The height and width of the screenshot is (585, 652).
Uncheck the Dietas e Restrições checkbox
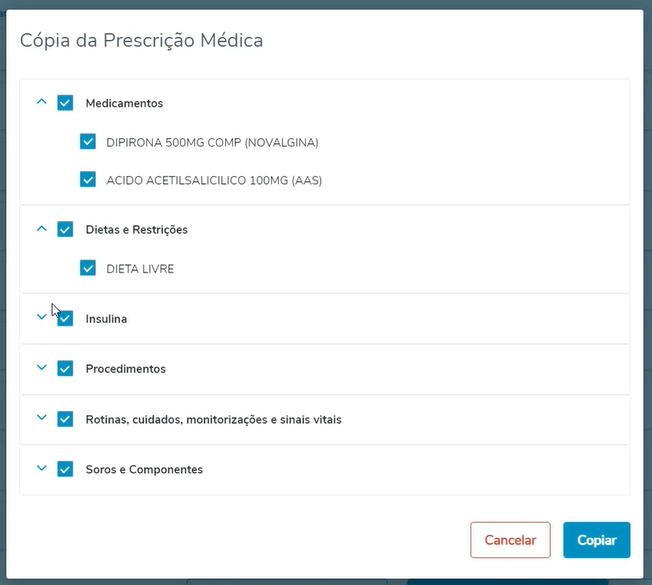click(x=65, y=229)
